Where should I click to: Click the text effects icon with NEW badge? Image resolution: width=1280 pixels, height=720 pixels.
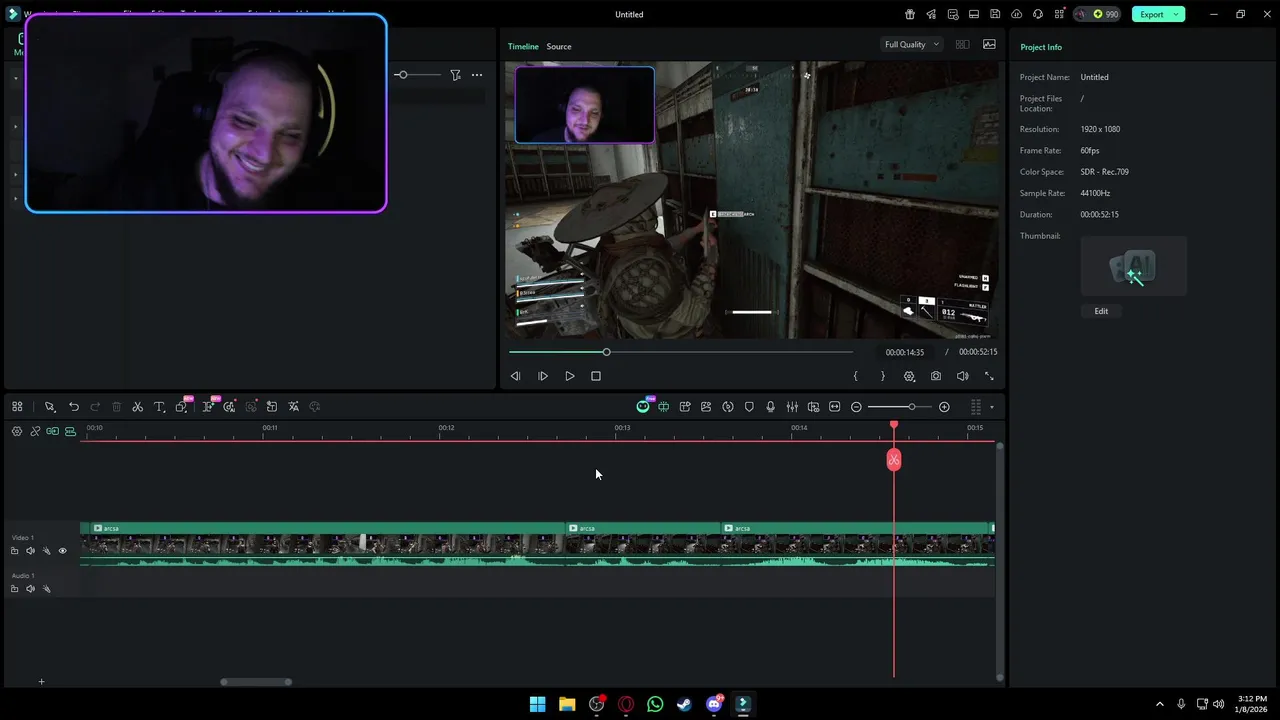pos(208,407)
